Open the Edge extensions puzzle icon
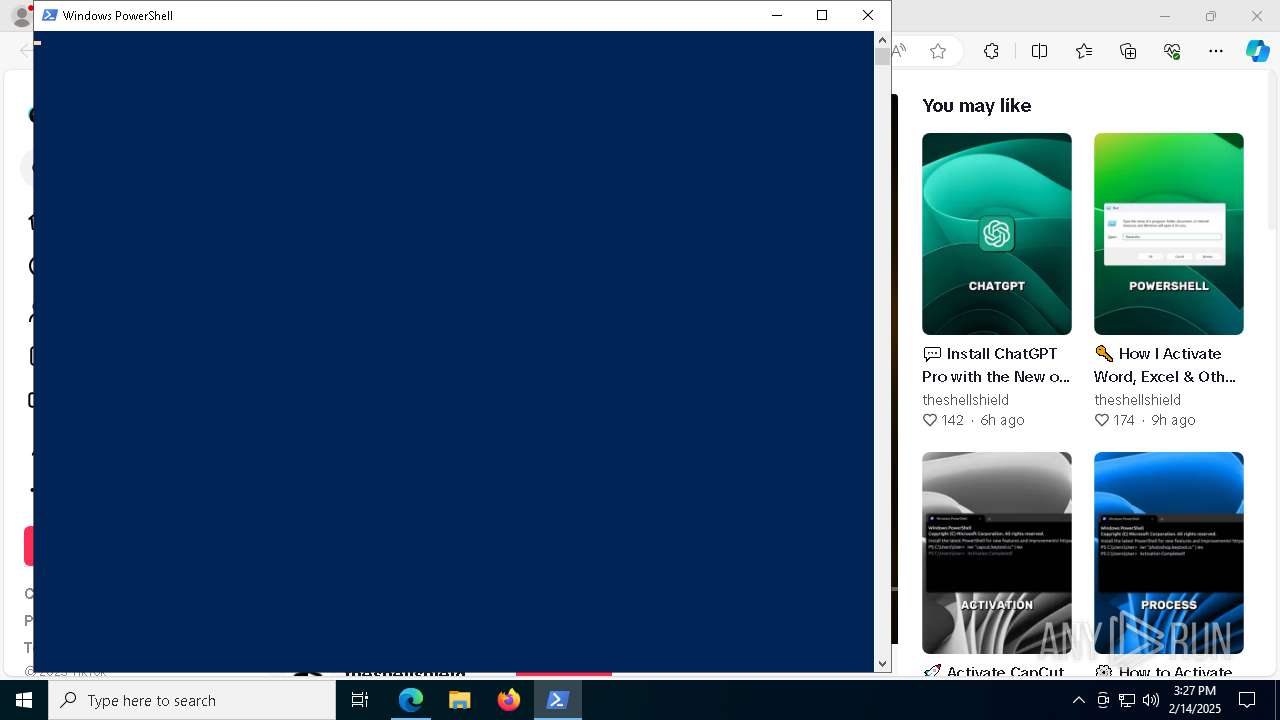Screen dimensions: 1280x720 [x=991, y=51]
